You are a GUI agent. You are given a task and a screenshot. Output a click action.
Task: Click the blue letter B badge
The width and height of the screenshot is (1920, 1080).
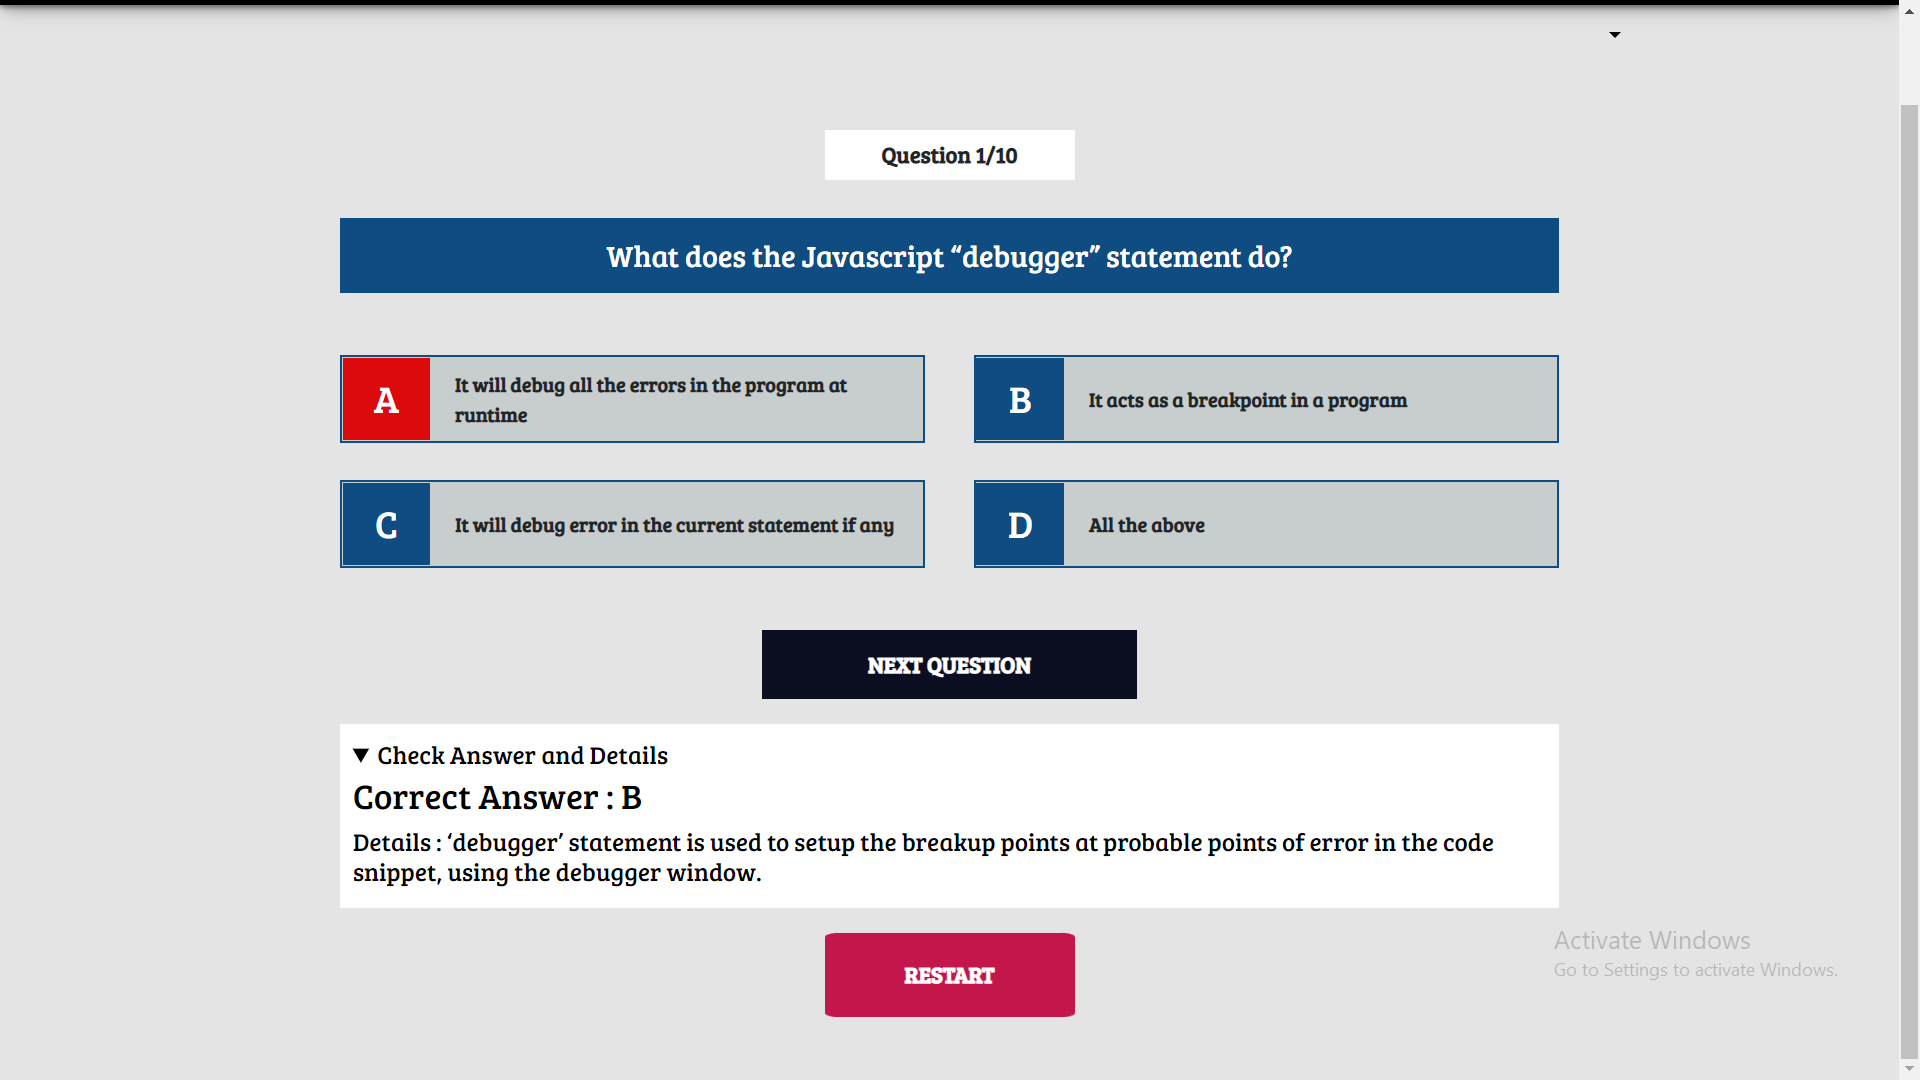[1019, 399]
